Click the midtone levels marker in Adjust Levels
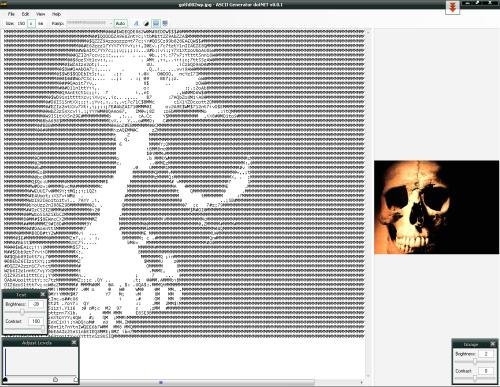 (x=55, y=379)
